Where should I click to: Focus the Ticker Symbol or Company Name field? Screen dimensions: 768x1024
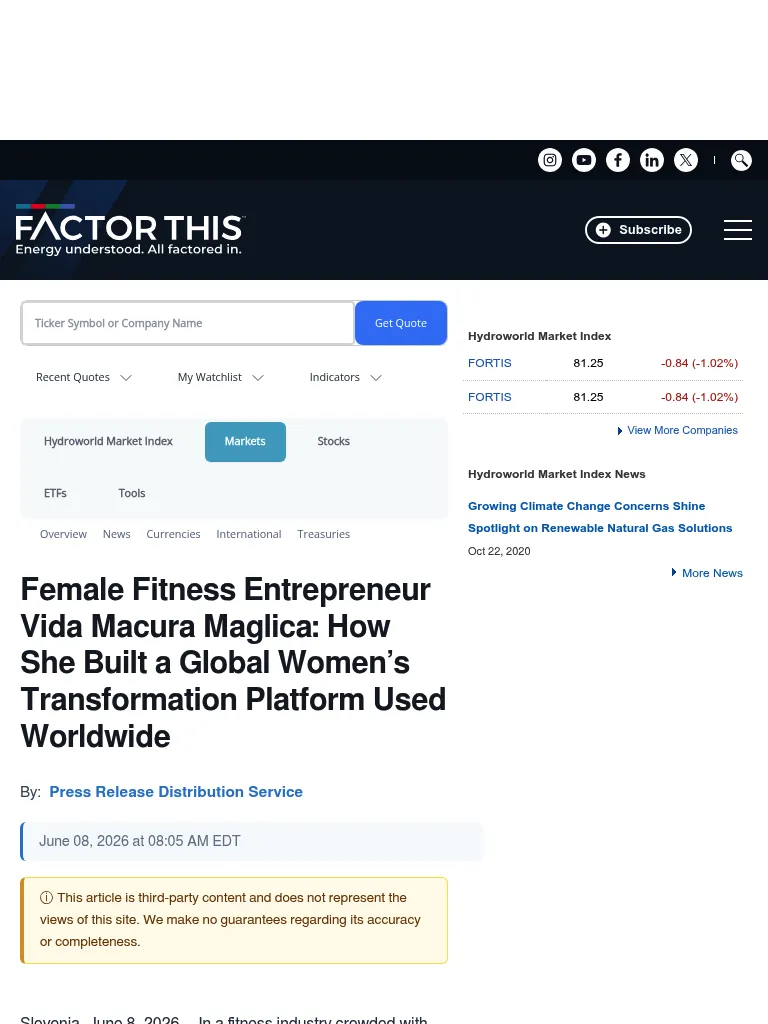click(188, 323)
